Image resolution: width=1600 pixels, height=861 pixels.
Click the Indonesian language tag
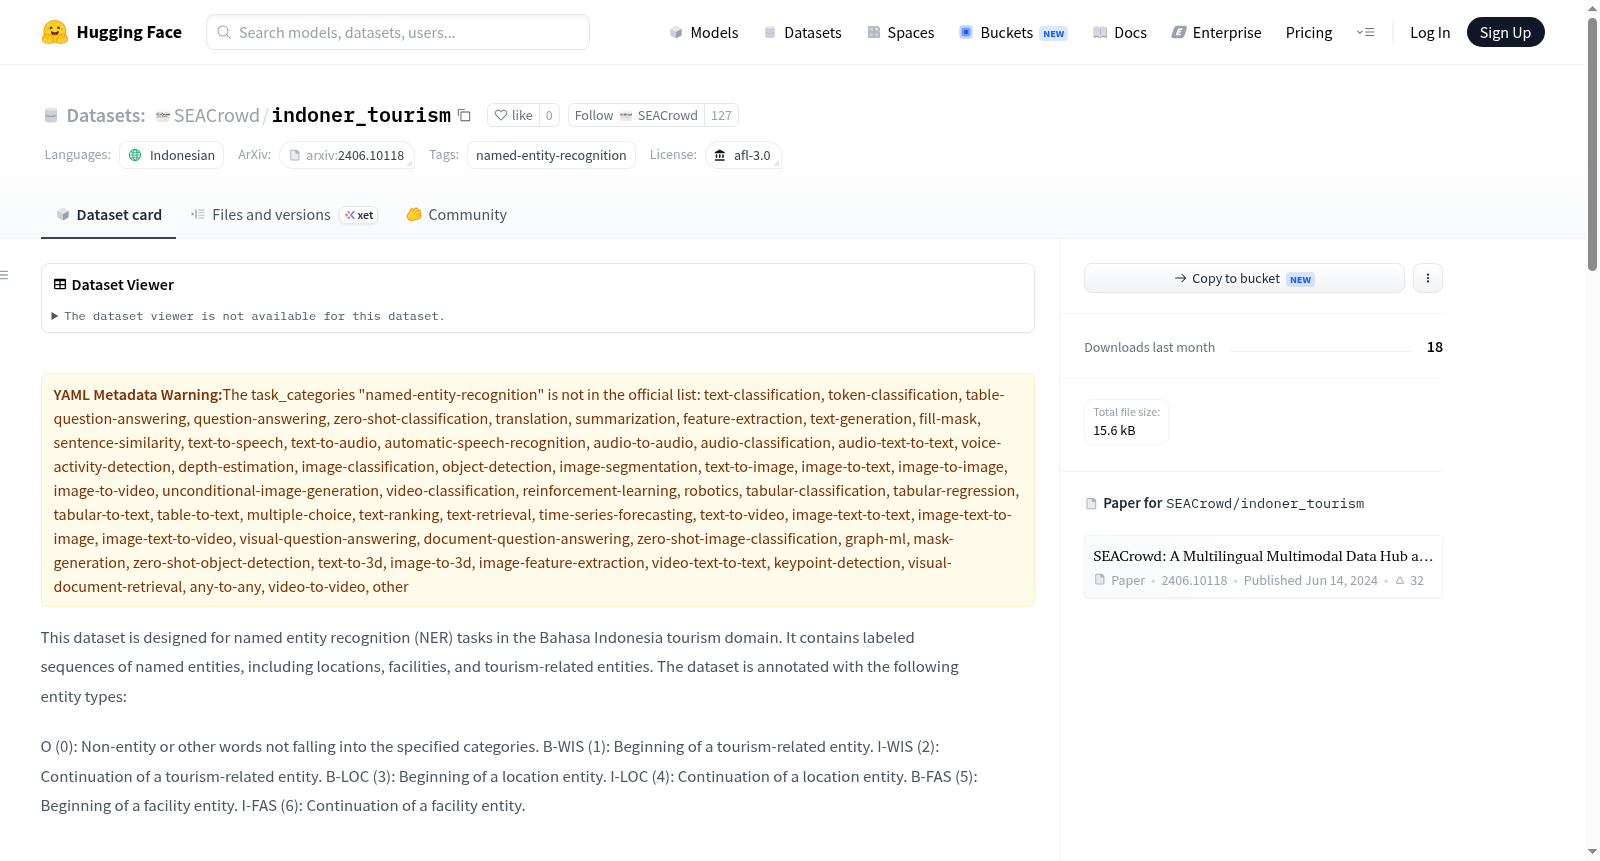(172, 155)
